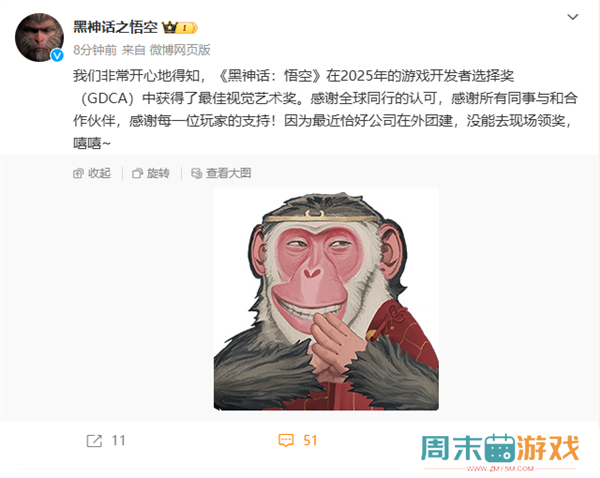Collapse the image with 收起

[x=92, y=173]
